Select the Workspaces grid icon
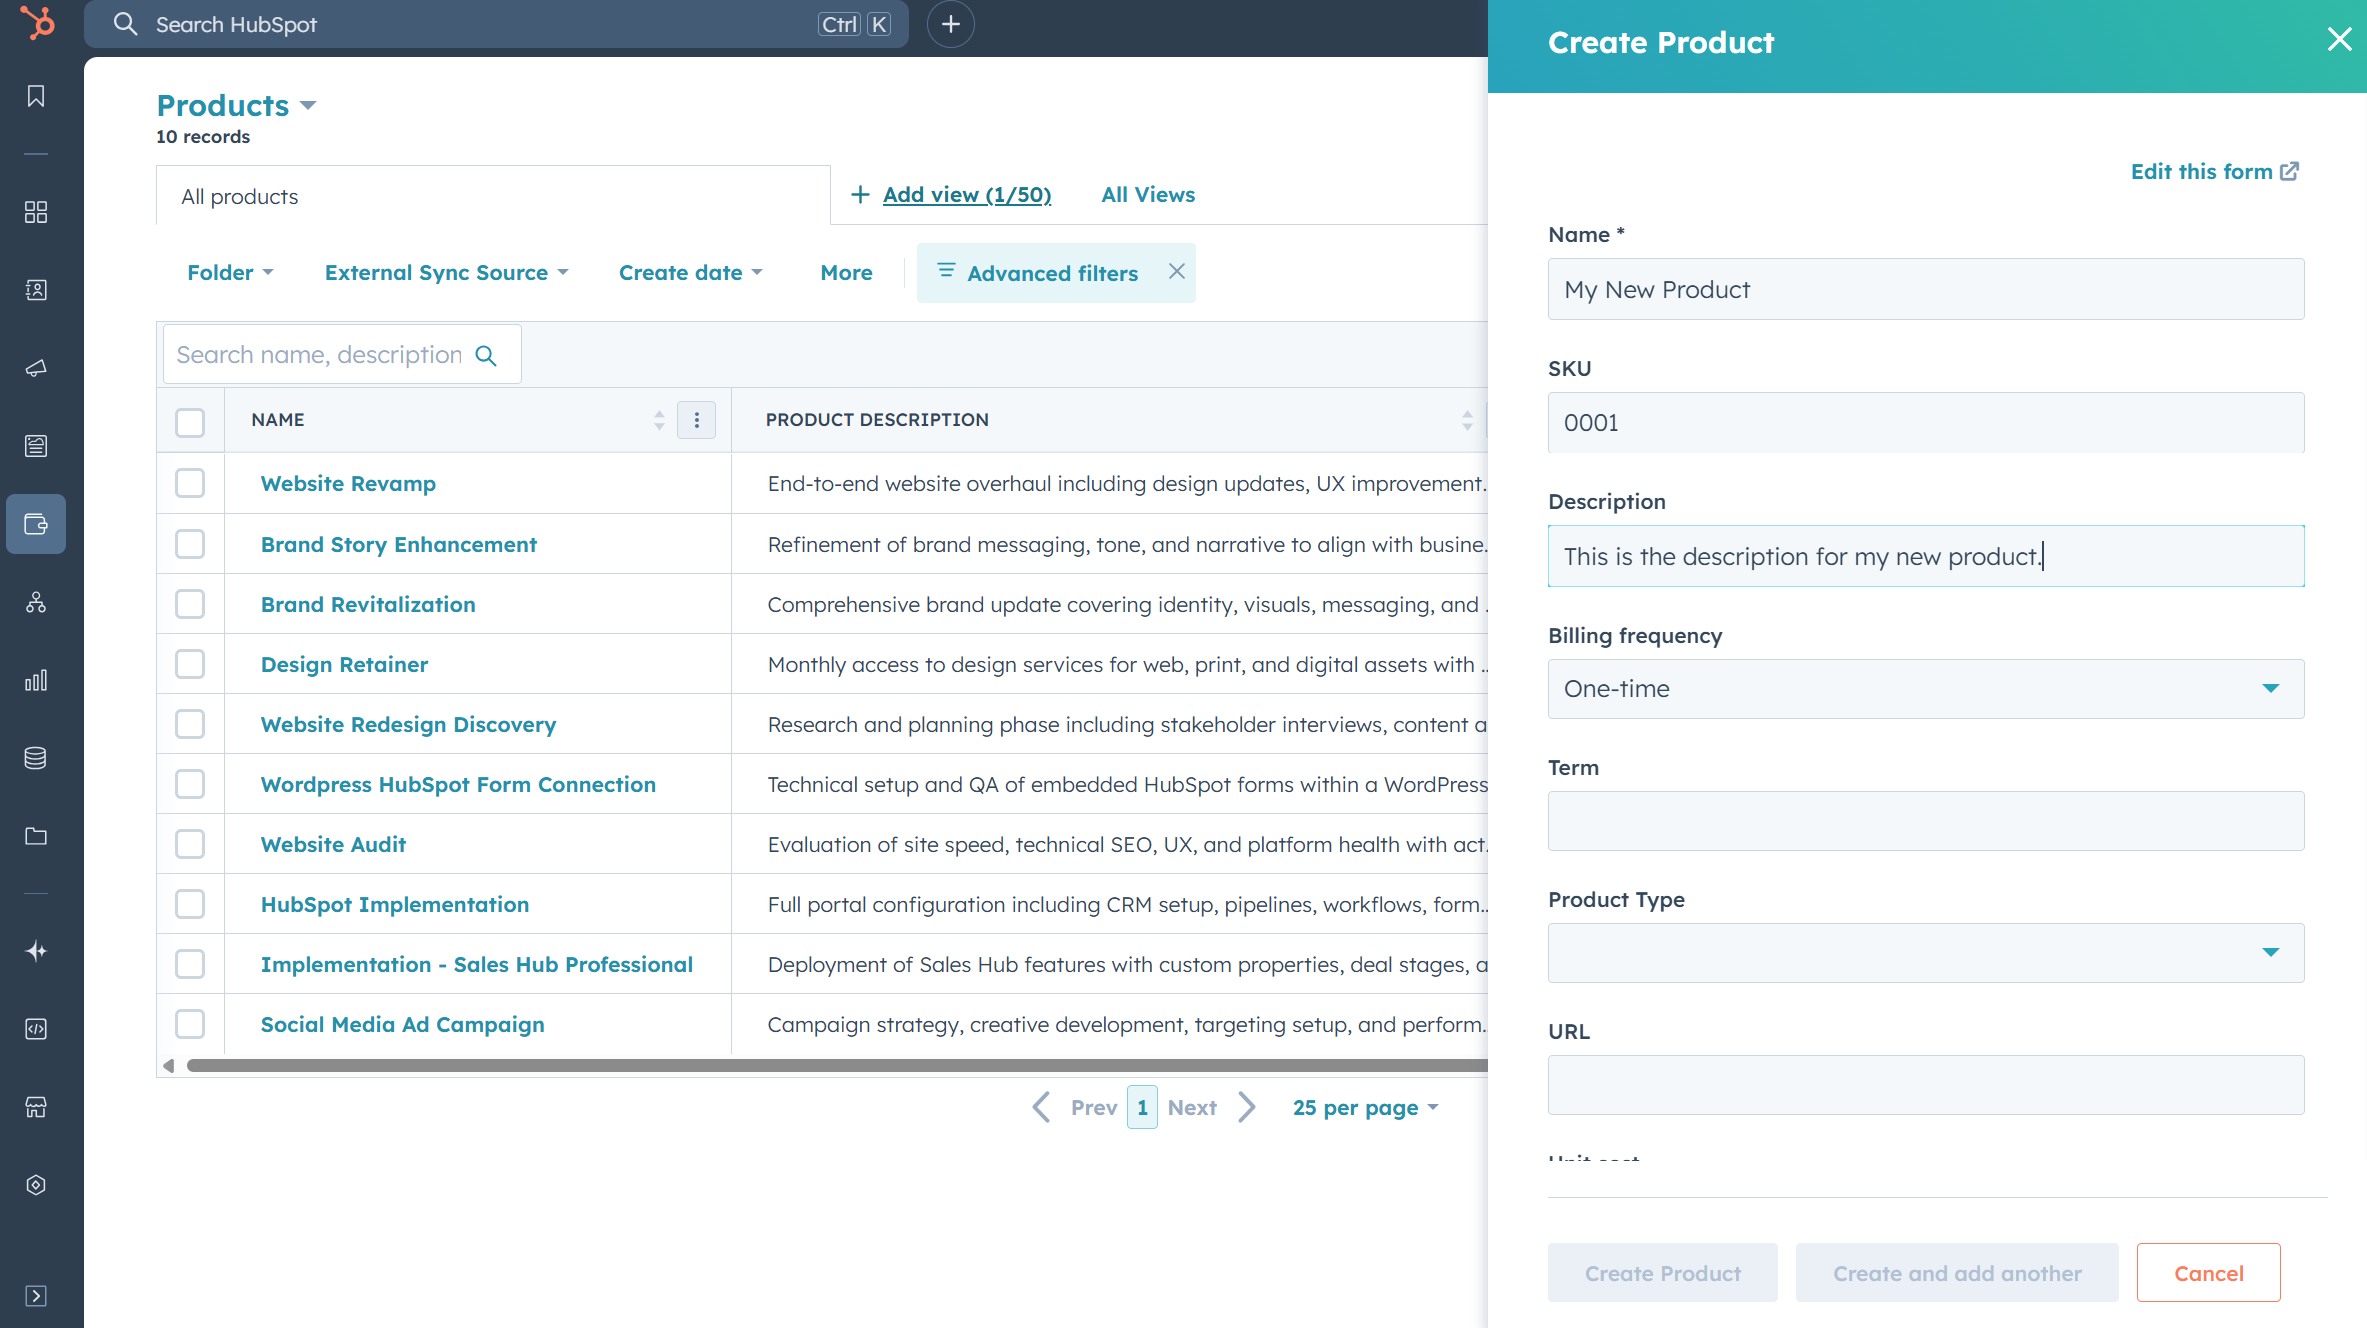The image size is (2367, 1328). [36, 212]
